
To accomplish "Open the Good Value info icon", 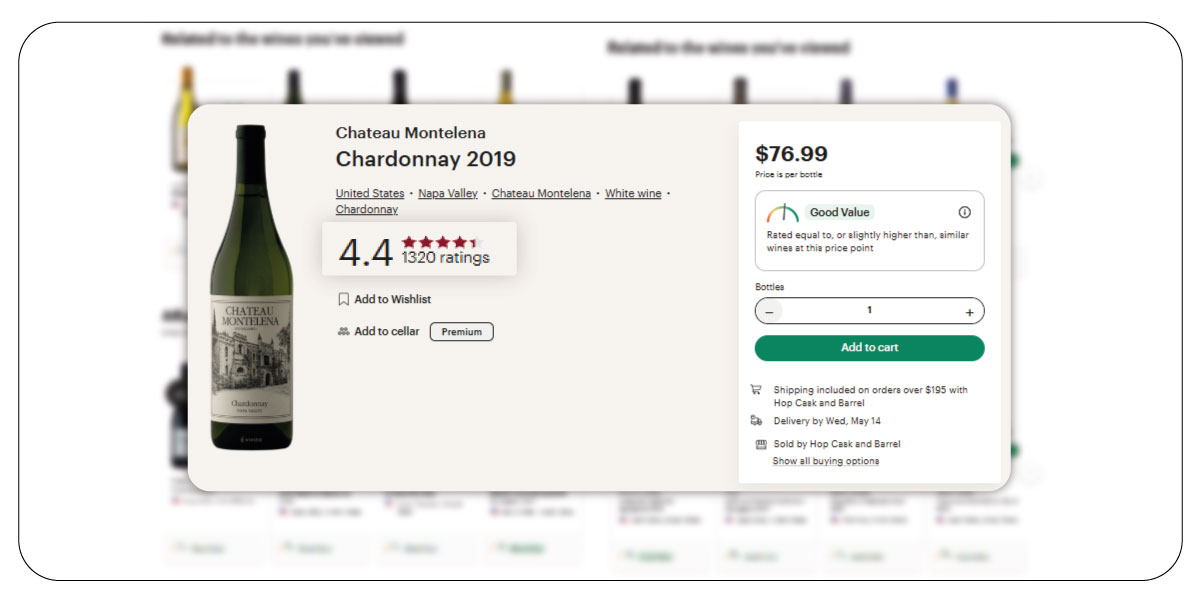I will click(x=964, y=211).
